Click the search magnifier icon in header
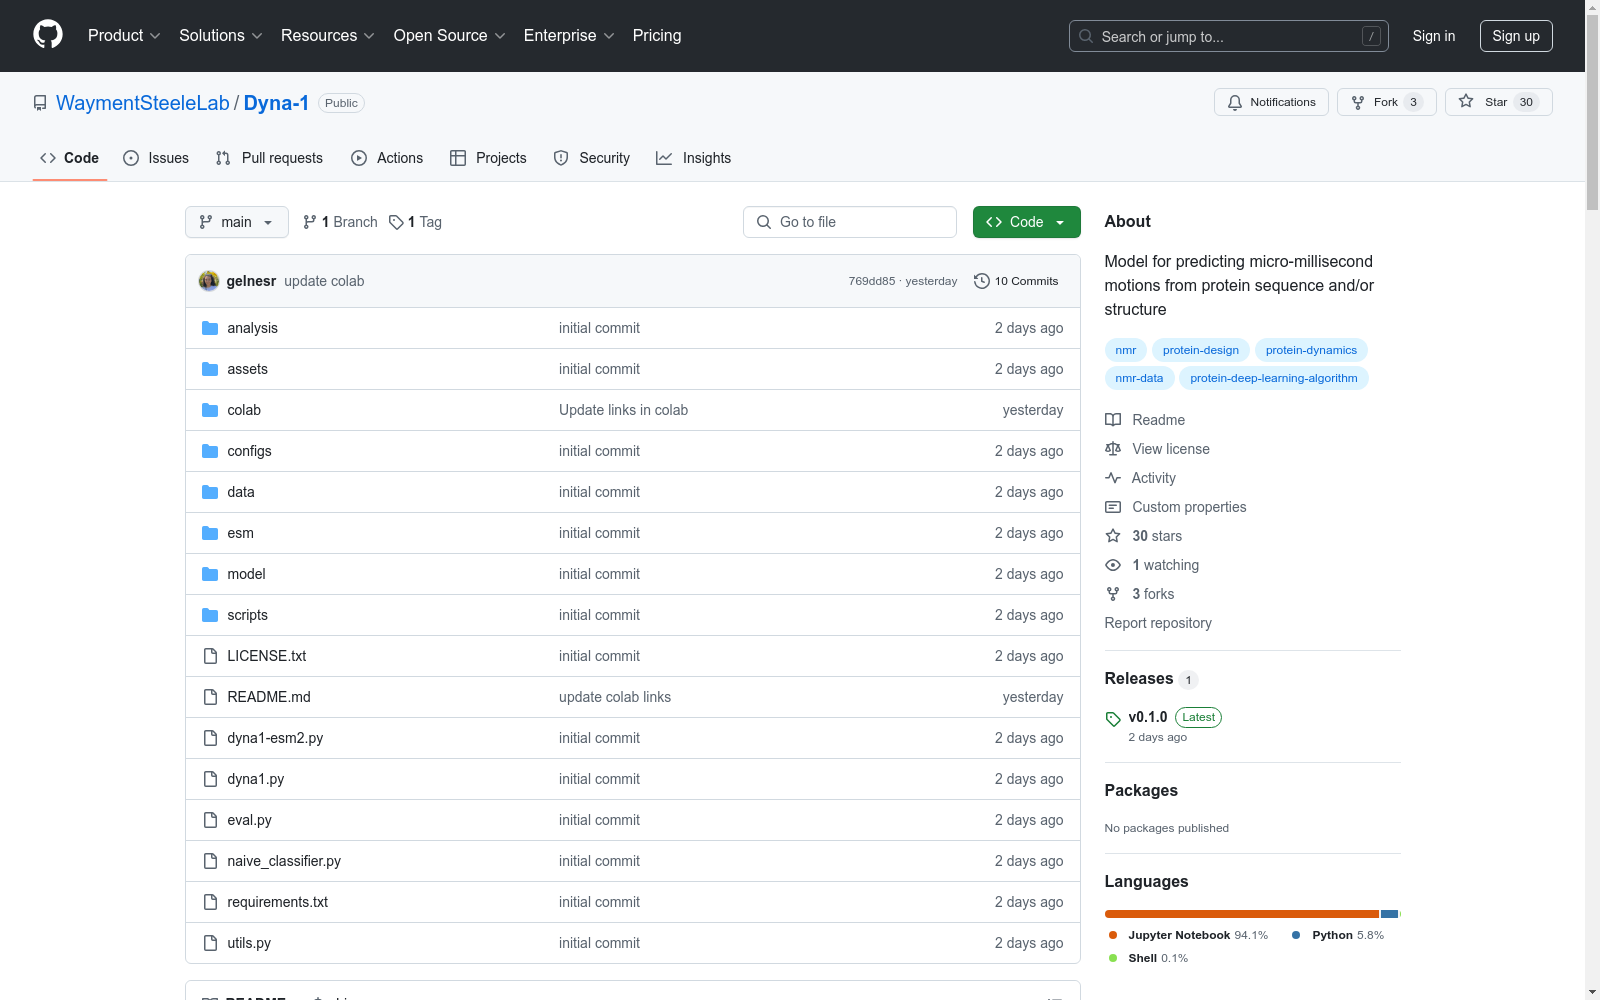Screen dimensions: 1600x1000 pyautogui.click(x=1086, y=36)
